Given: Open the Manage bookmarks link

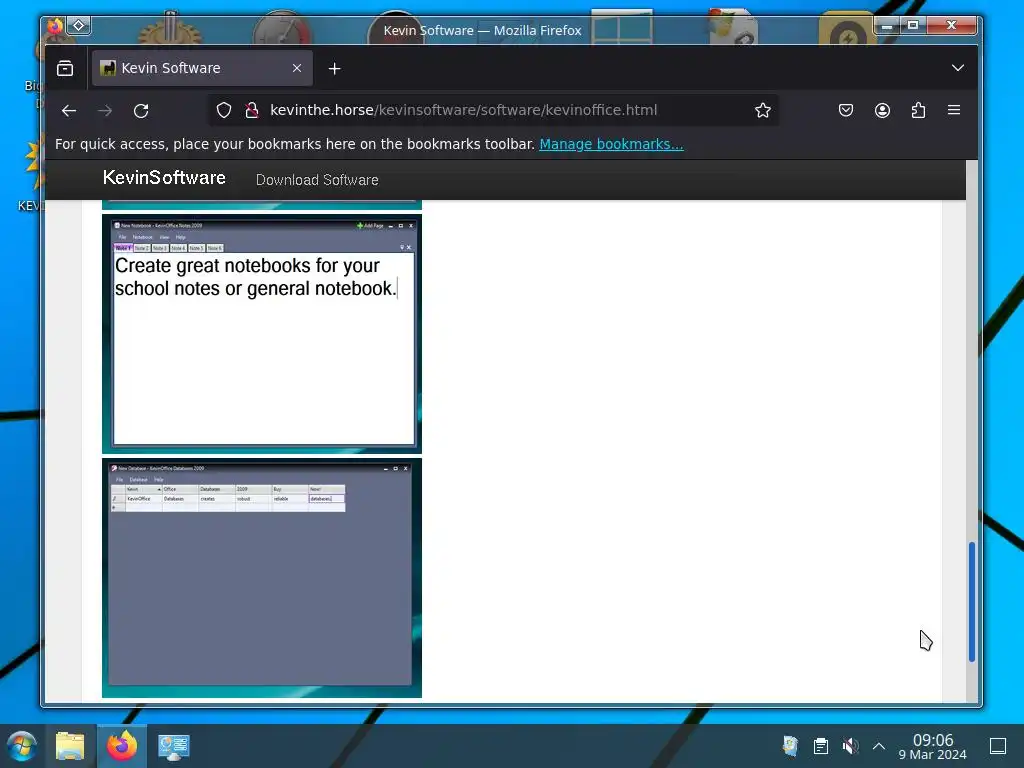Looking at the screenshot, I should click(x=611, y=144).
